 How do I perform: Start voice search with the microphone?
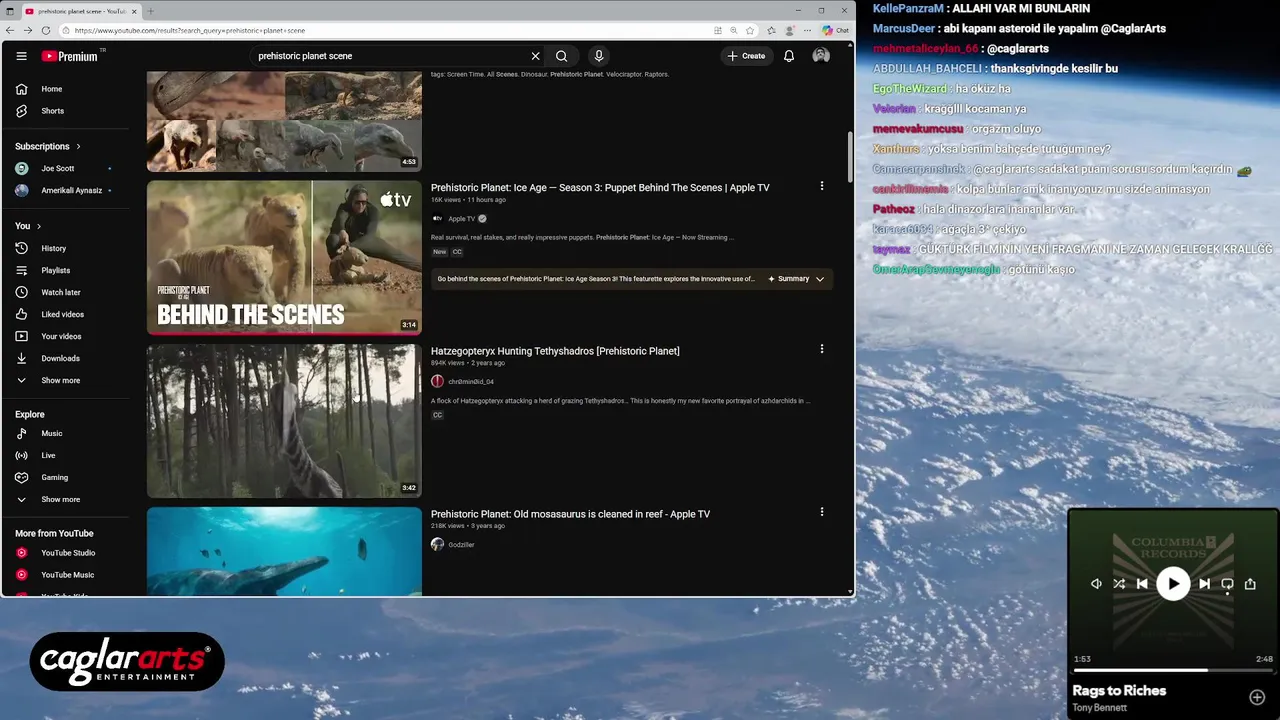coord(598,56)
